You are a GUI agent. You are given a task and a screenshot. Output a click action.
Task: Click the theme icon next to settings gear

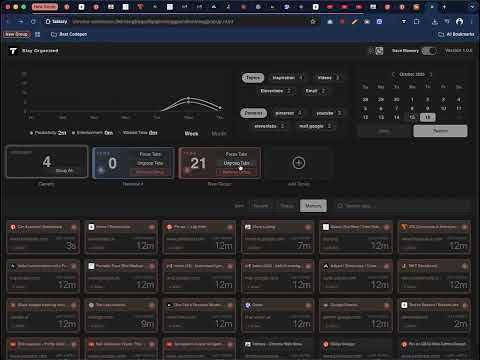point(379,51)
